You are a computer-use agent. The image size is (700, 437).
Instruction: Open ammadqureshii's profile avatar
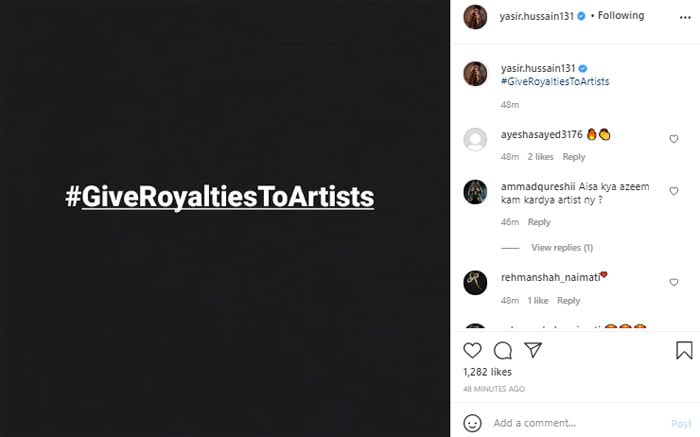pos(475,191)
